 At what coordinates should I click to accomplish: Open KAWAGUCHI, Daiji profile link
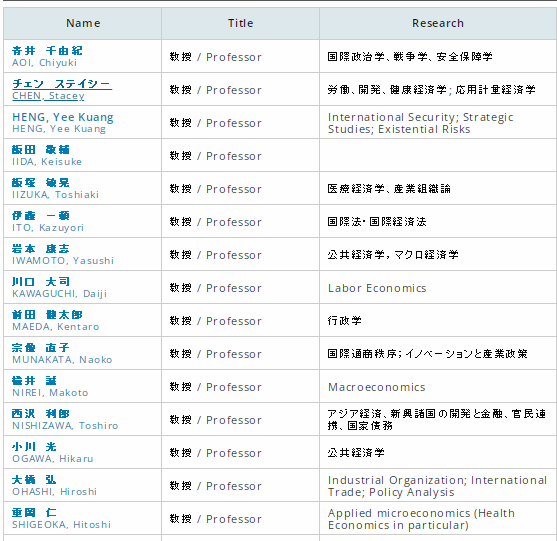tap(59, 288)
